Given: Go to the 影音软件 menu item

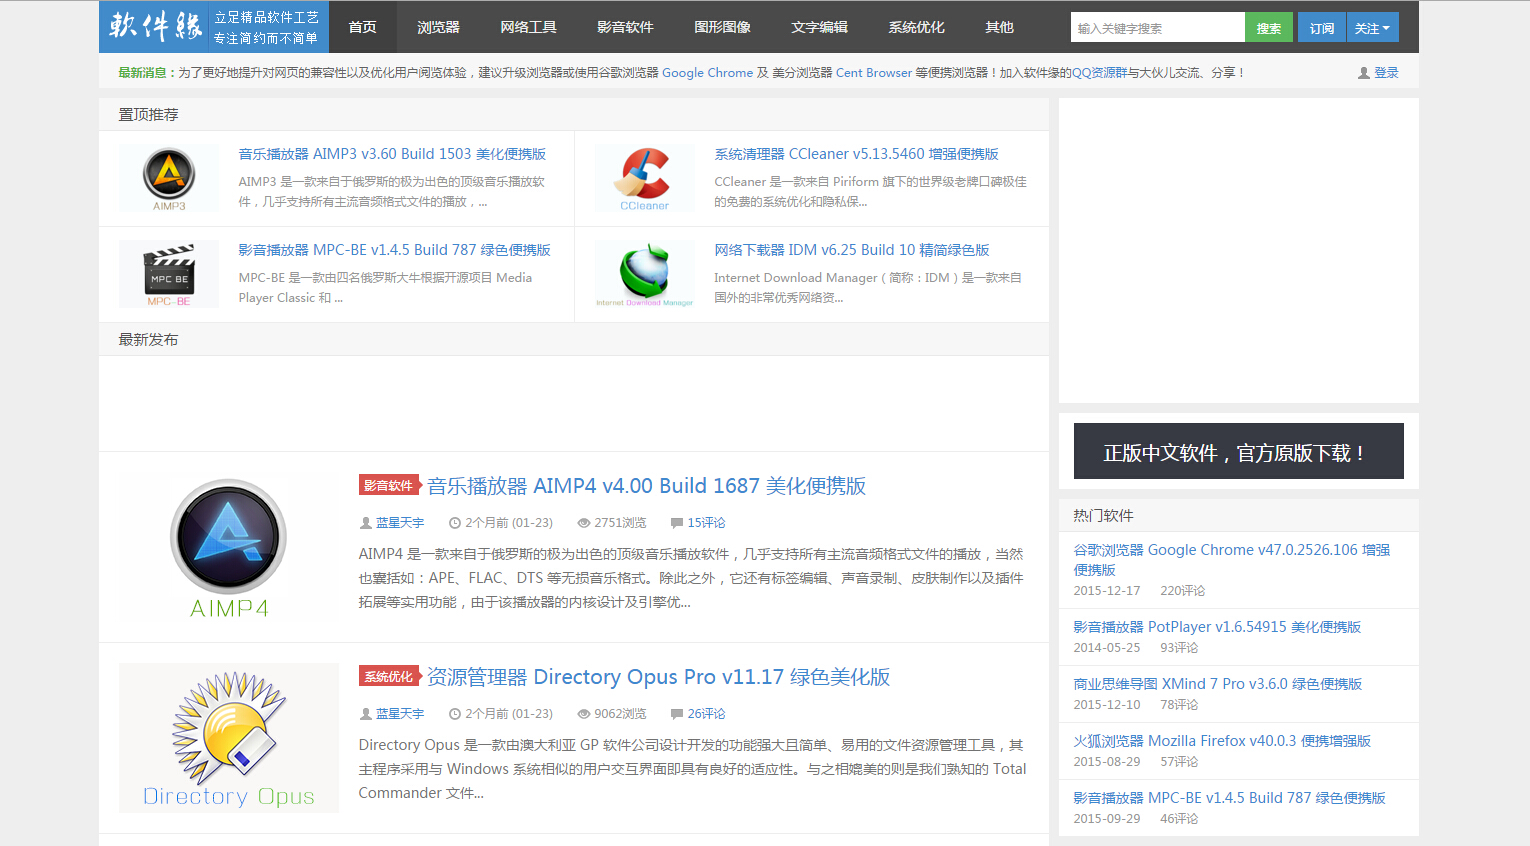Looking at the screenshot, I should [625, 27].
